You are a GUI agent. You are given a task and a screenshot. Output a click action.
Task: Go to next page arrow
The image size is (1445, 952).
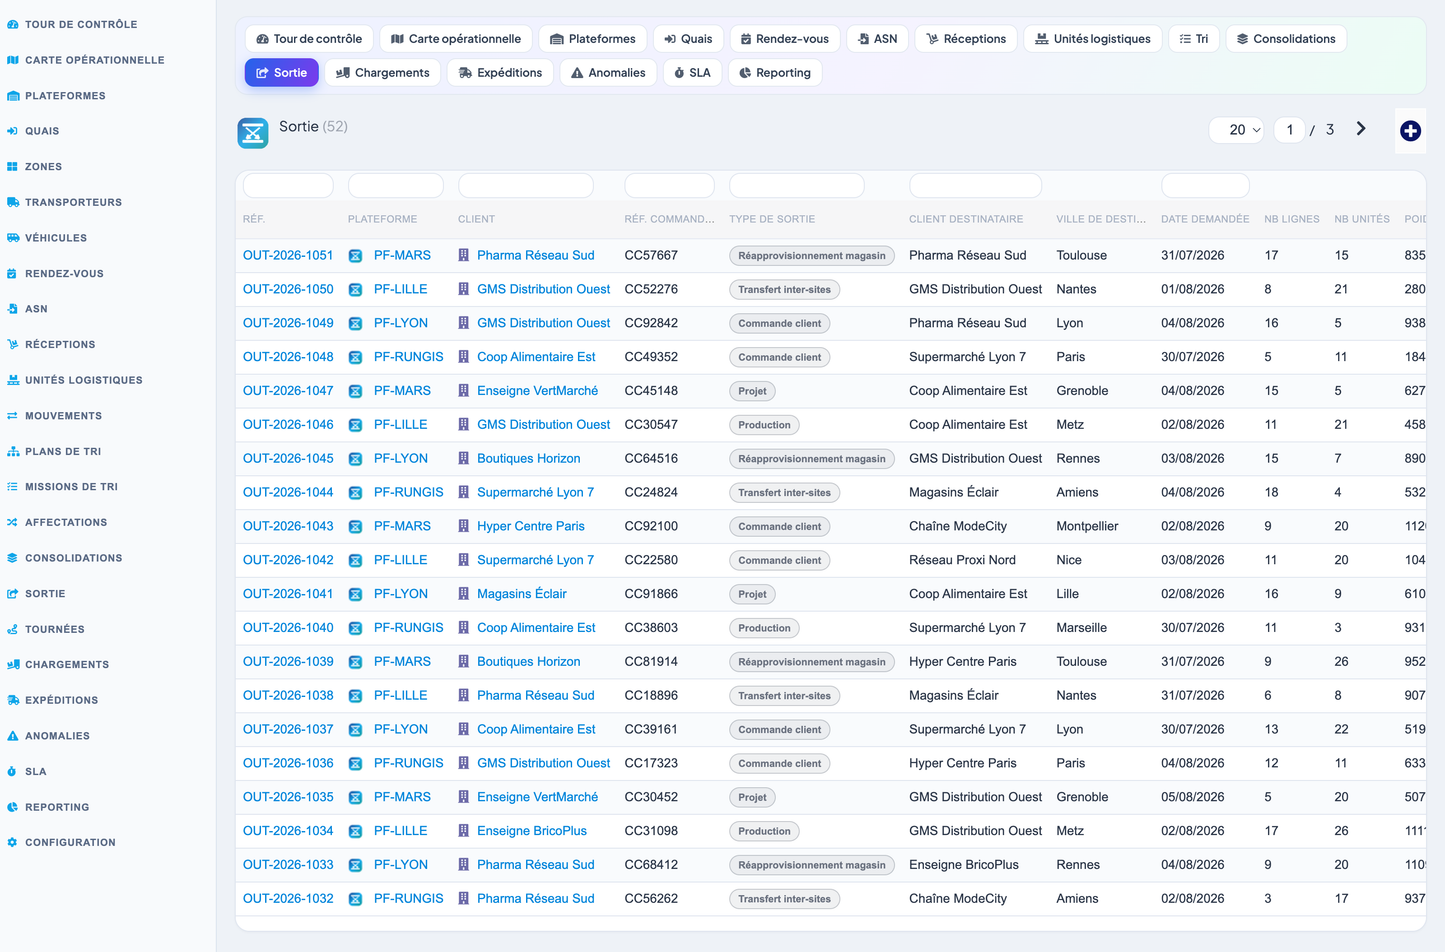pos(1361,129)
